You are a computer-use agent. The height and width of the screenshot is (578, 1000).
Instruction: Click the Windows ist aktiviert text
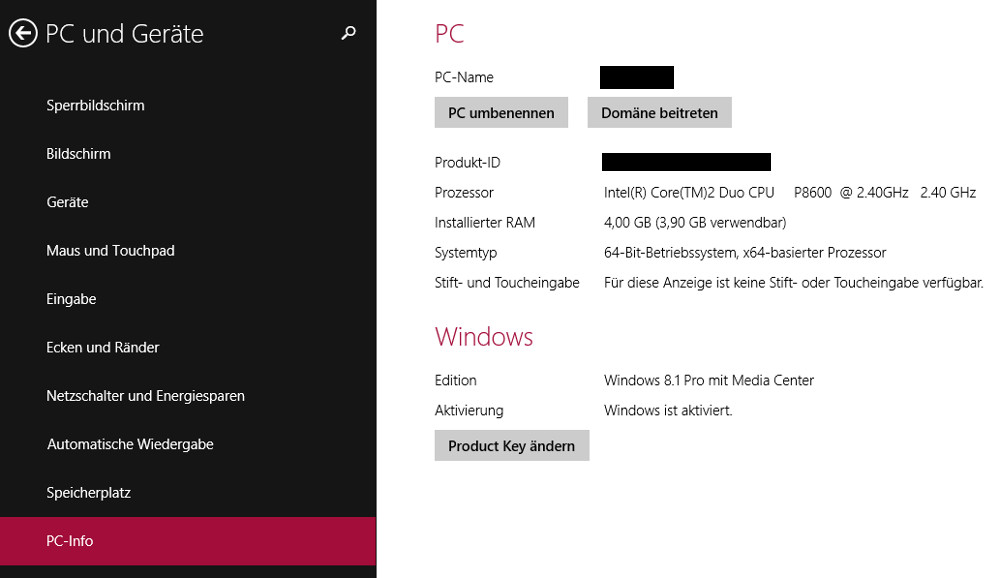tap(668, 410)
